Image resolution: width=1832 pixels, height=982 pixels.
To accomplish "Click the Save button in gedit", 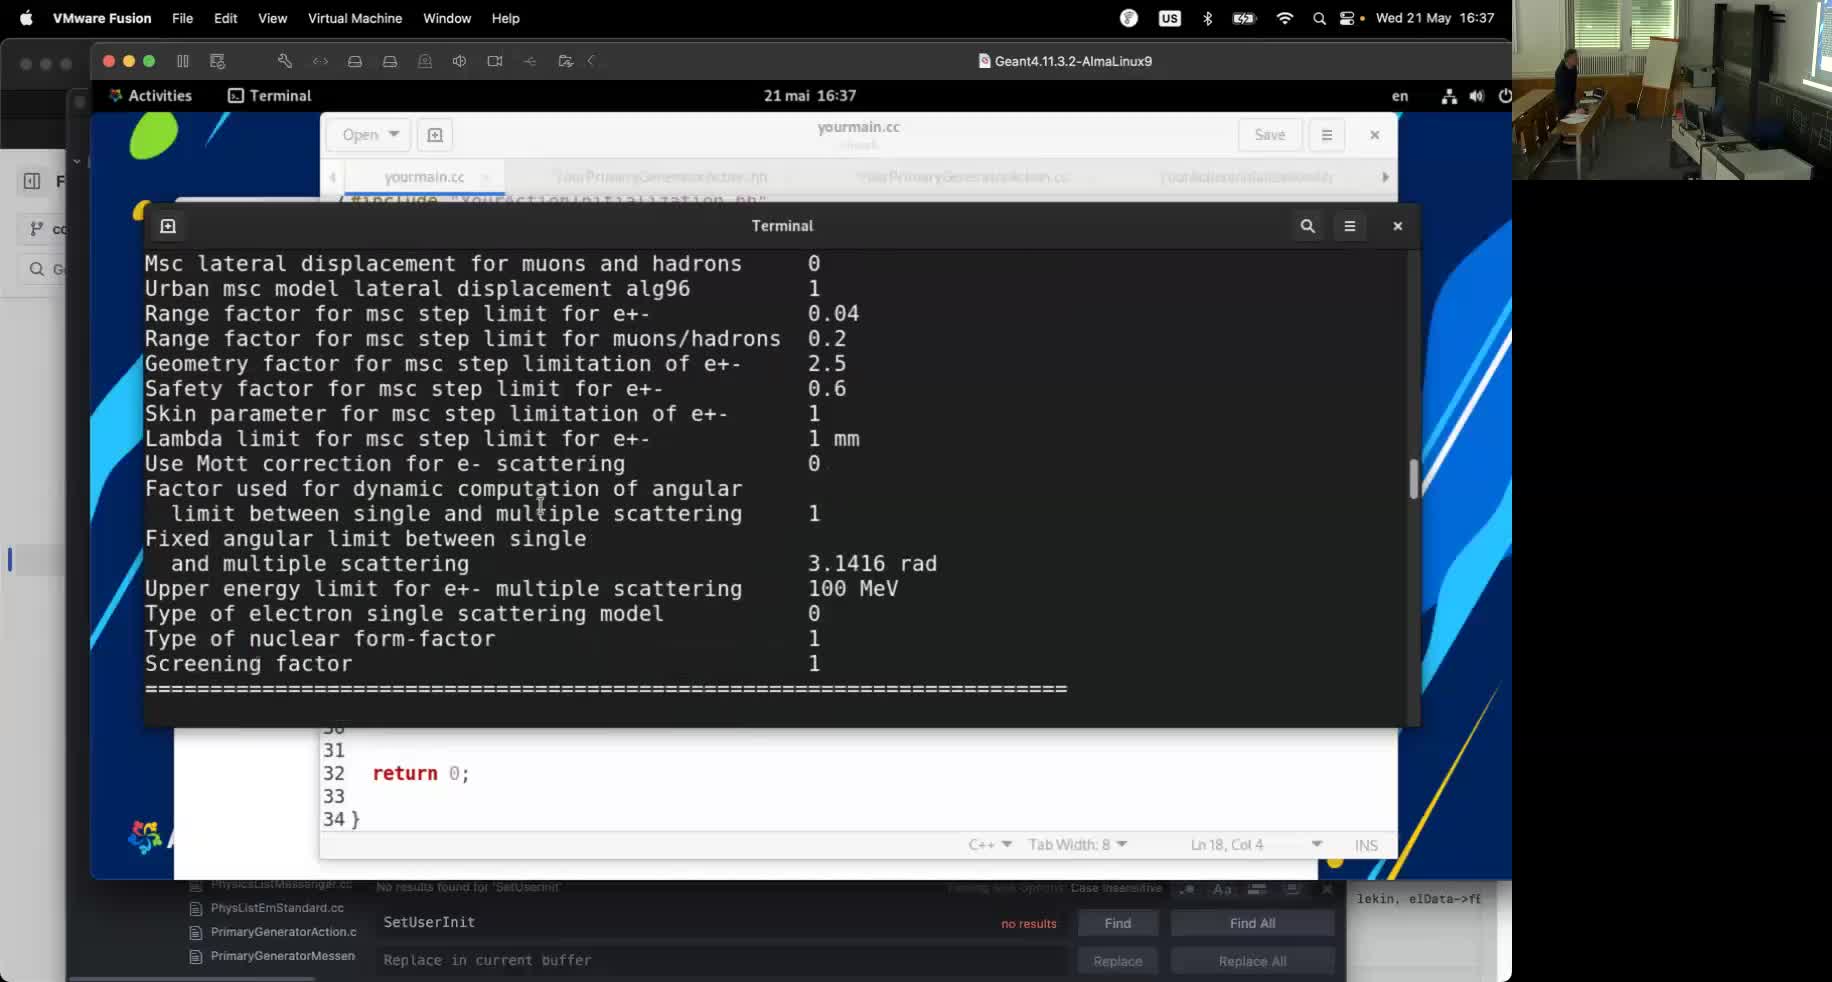I will click(1269, 134).
